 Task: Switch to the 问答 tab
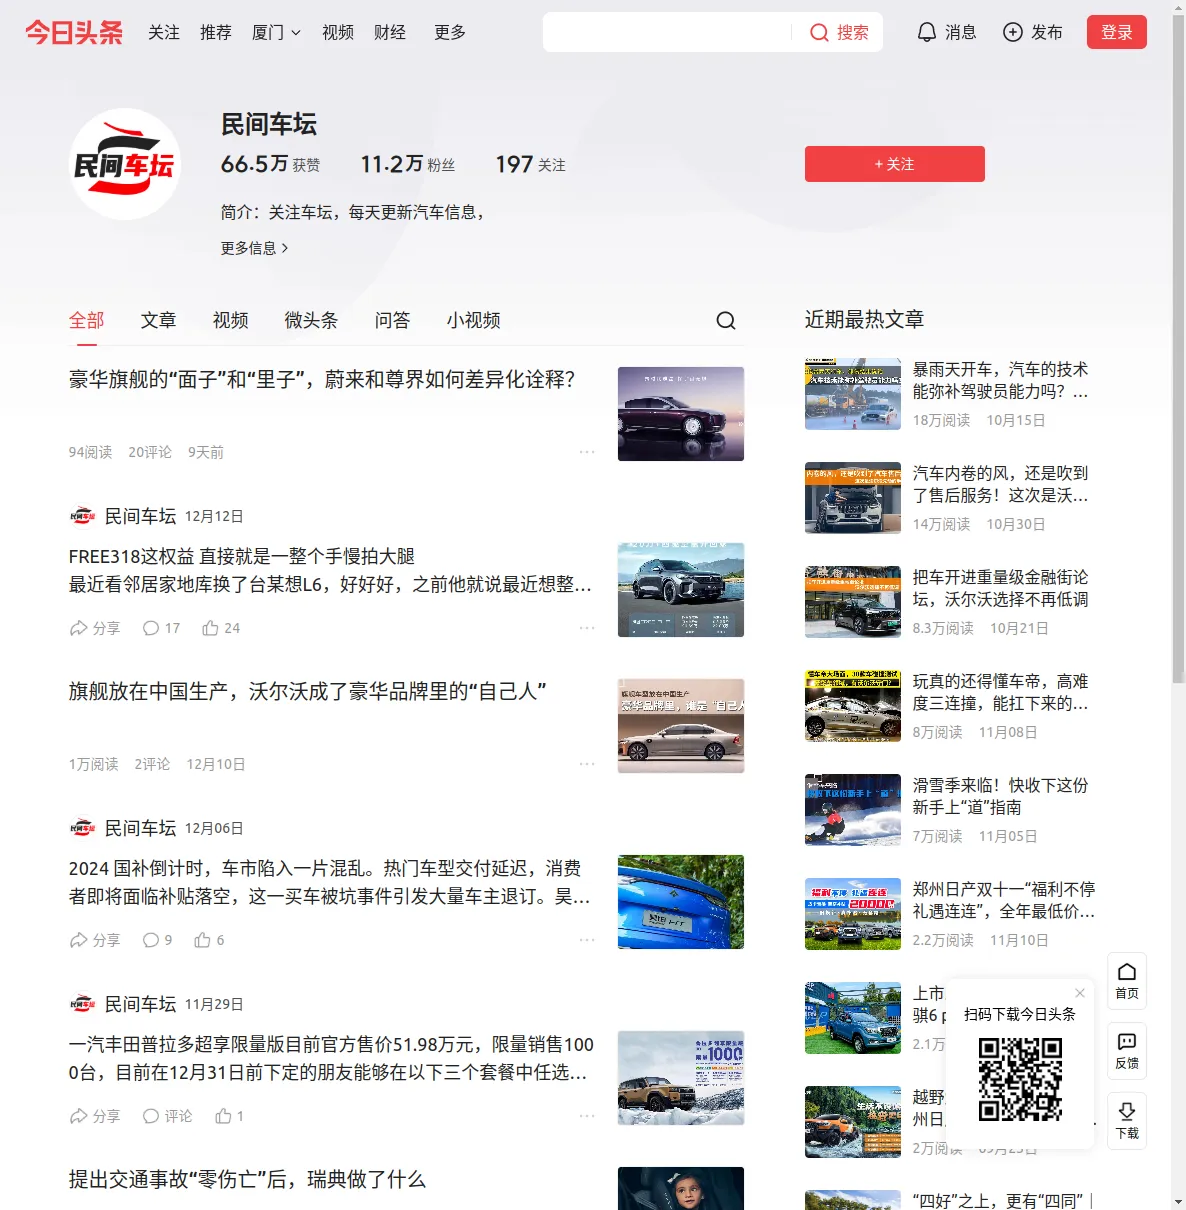click(x=393, y=320)
